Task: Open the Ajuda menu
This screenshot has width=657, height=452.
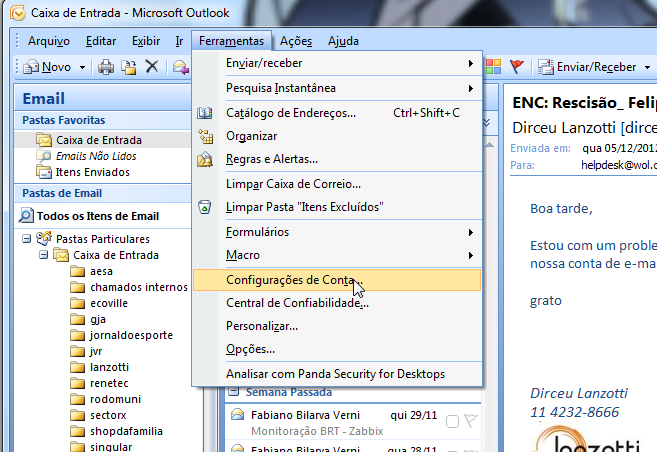Action: click(343, 41)
